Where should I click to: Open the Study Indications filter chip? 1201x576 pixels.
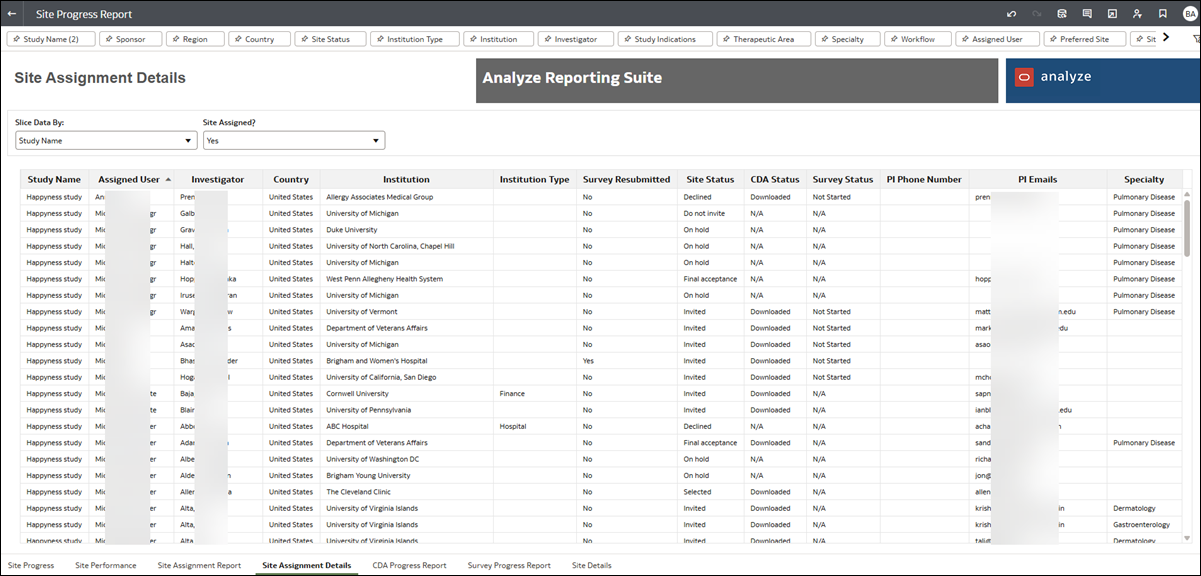[665, 39]
